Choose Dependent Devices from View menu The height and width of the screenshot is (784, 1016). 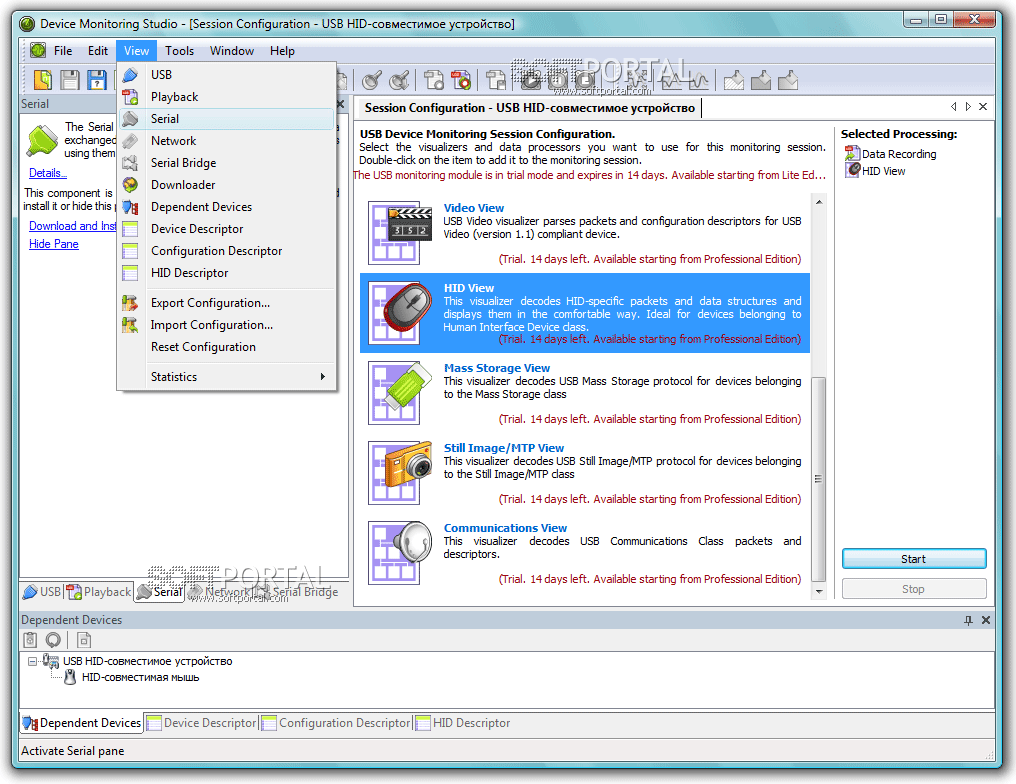(x=227, y=207)
